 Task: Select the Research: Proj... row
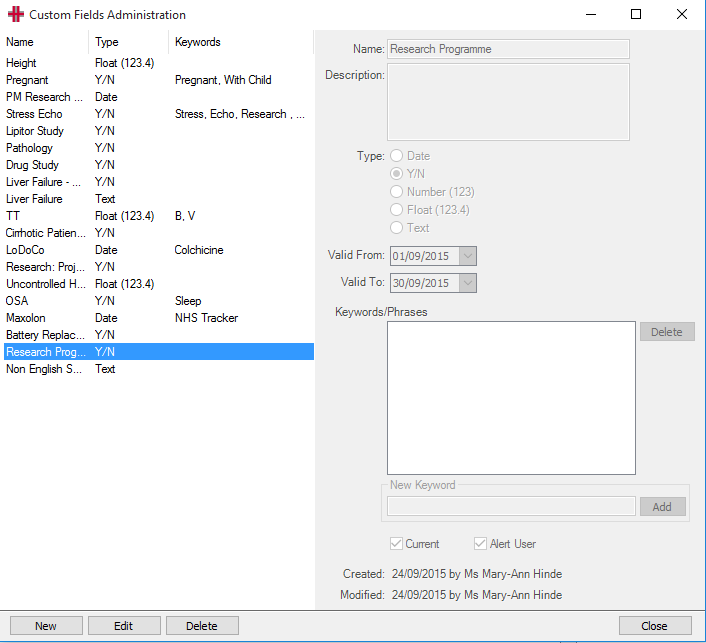point(159,267)
